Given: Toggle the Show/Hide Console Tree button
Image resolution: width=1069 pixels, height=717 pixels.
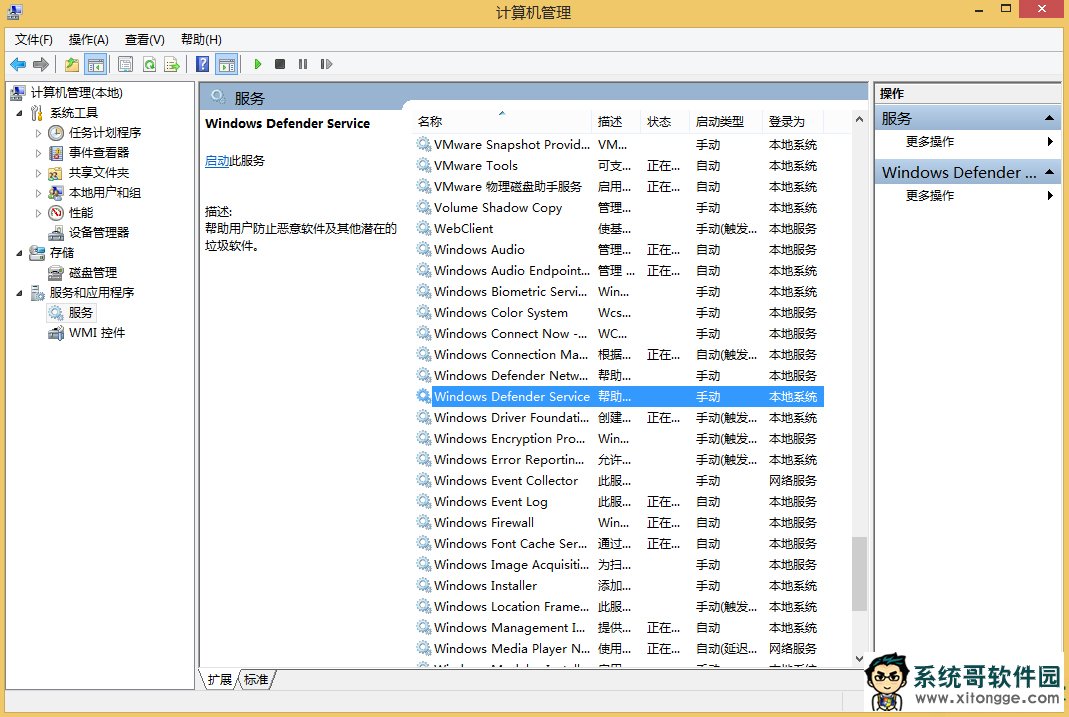Looking at the screenshot, I should coord(96,64).
